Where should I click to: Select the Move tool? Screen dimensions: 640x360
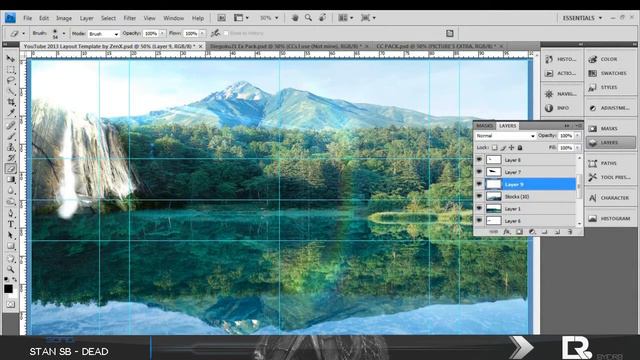[x=11, y=59]
